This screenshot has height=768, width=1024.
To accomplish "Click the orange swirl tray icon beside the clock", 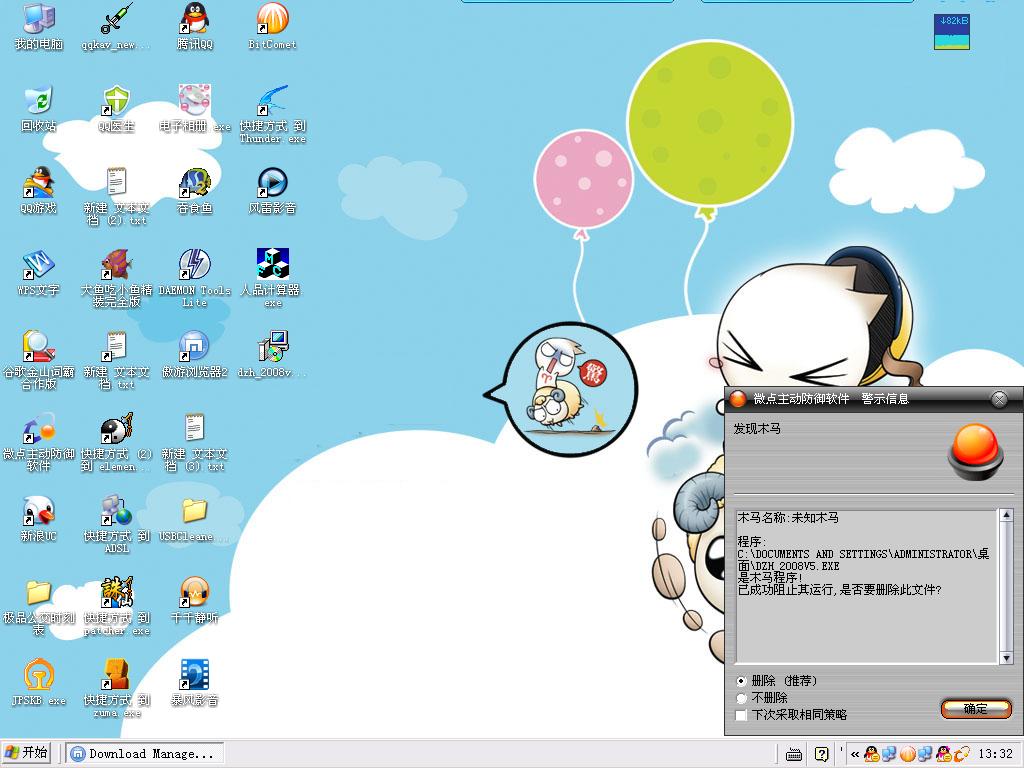I will [x=961, y=754].
